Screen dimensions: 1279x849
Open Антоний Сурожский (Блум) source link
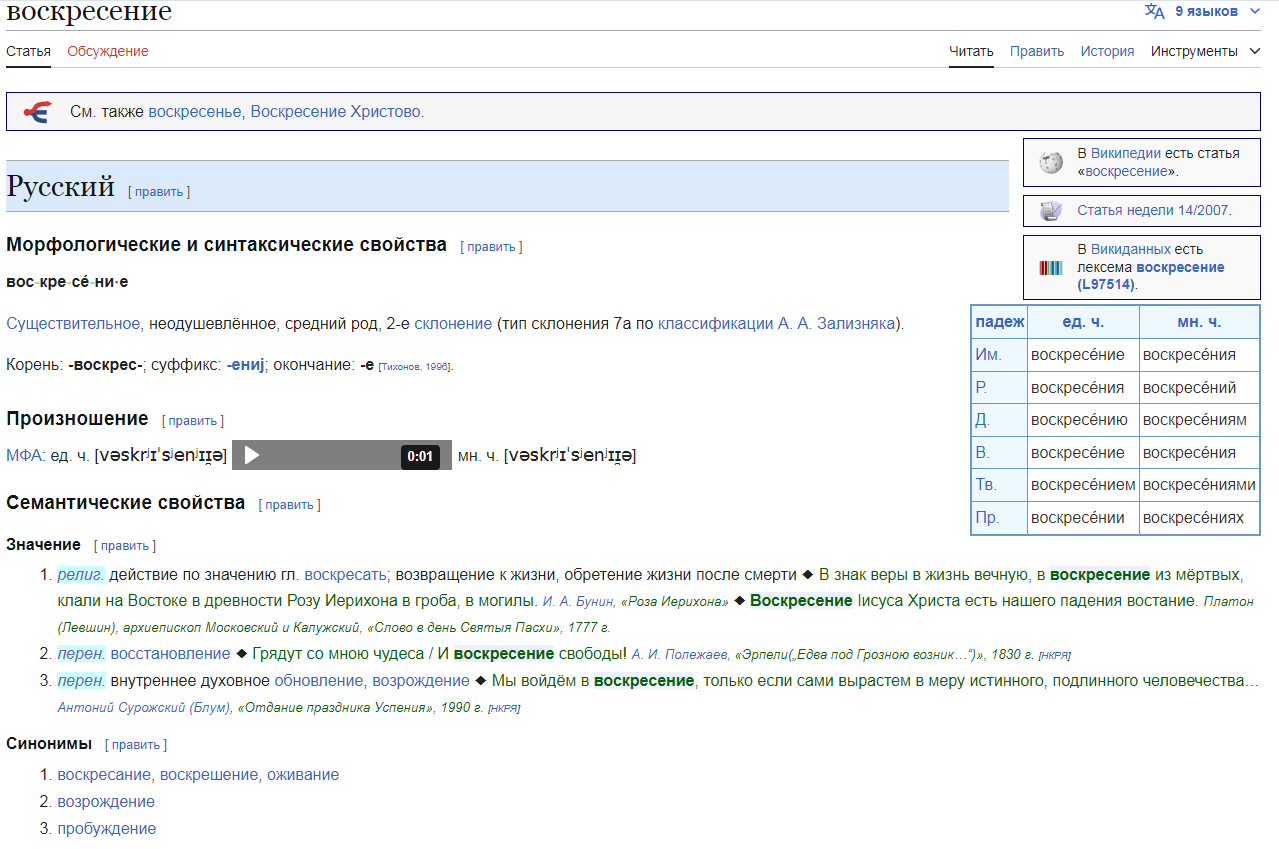pyautogui.click(x=144, y=708)
